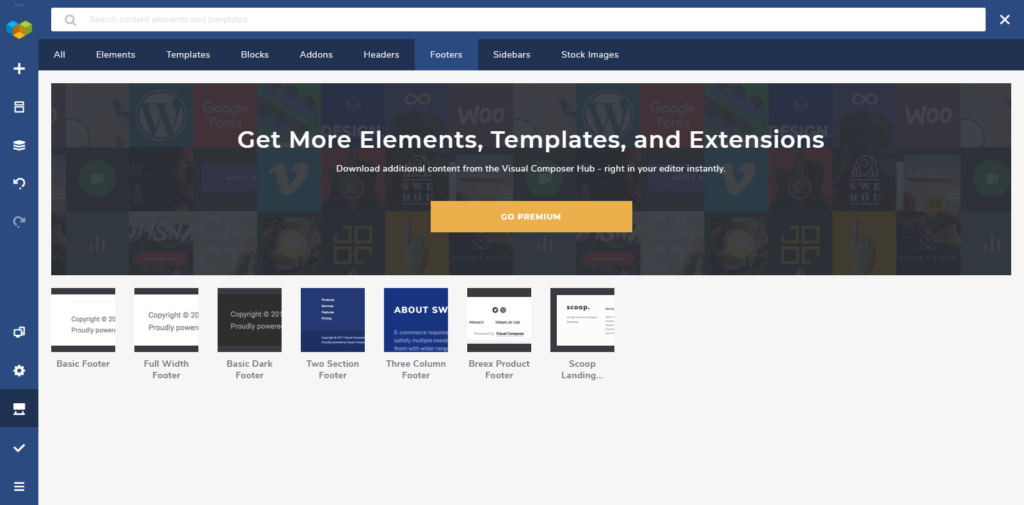Click the Visual Composer Hub shop icon
The image size is (1024, 505).
pos(19,409)
